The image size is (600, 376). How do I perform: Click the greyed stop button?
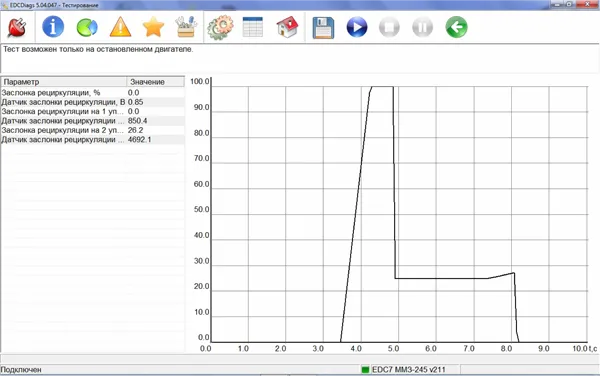pyautogui.click(x=390, y=27)
